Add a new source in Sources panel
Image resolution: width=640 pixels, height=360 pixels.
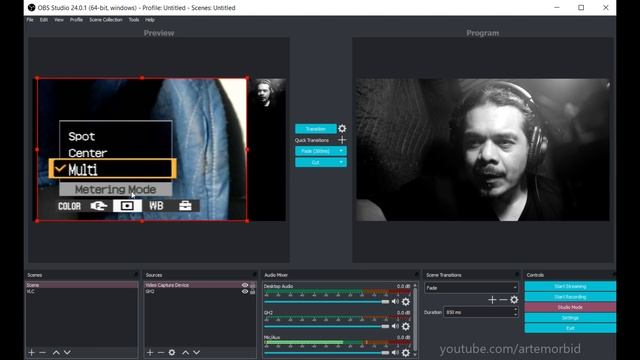point(150,352)
